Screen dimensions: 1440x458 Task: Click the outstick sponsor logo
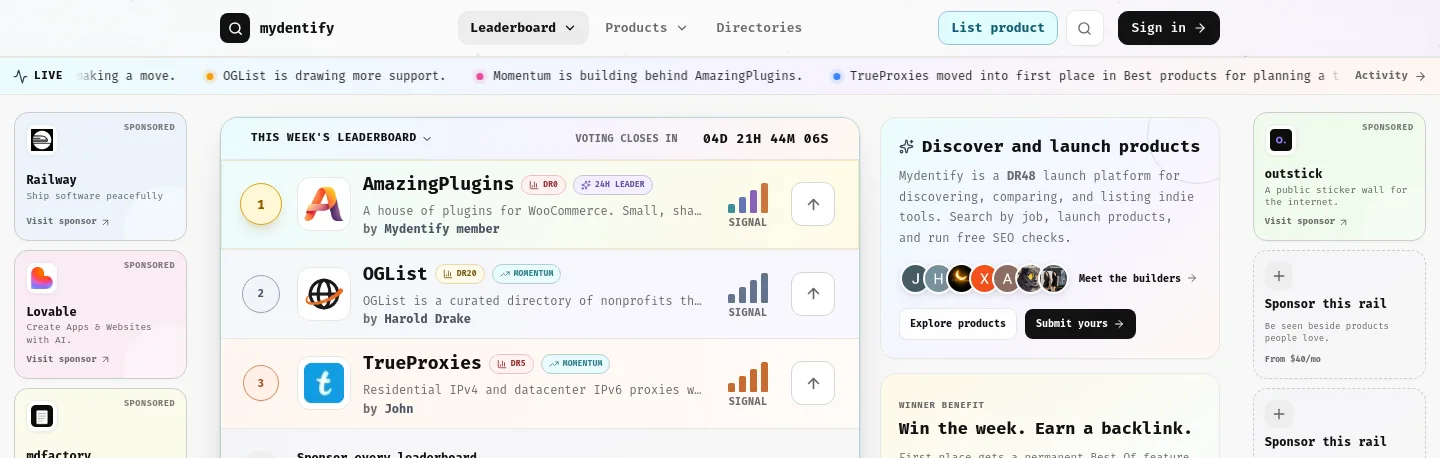(x=1280, y=140)
